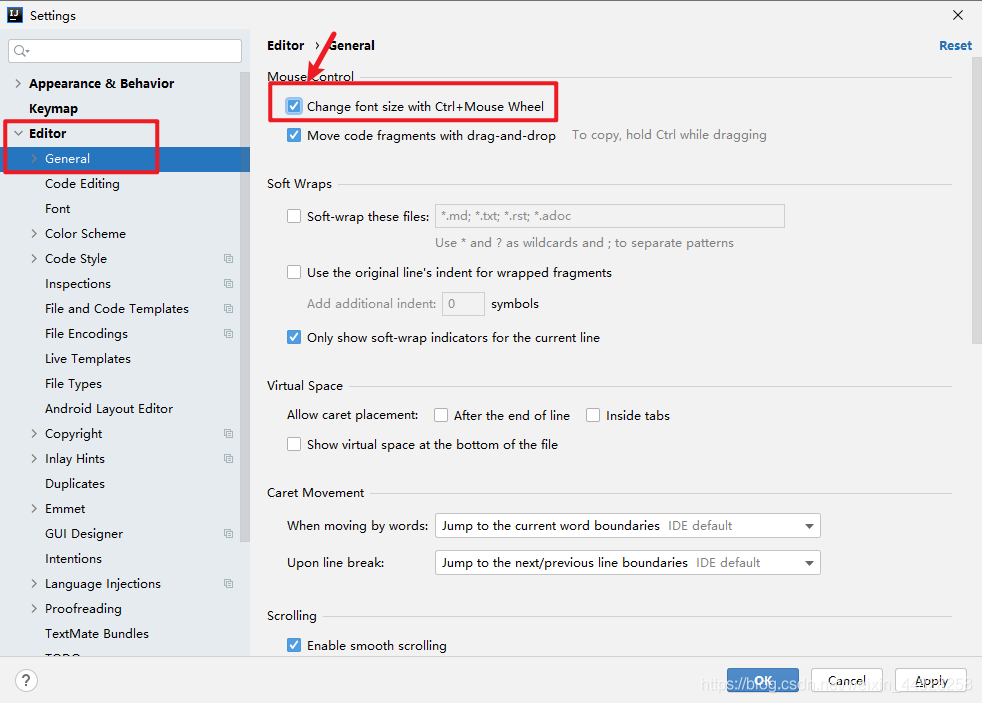Open Code Editing settings page
Viewport: 982px width, 703px height.
click(82, 183)
